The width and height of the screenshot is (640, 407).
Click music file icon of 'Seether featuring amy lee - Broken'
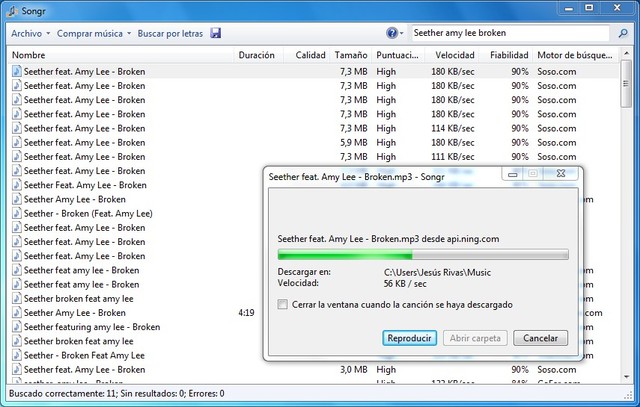tap(16, 327)
